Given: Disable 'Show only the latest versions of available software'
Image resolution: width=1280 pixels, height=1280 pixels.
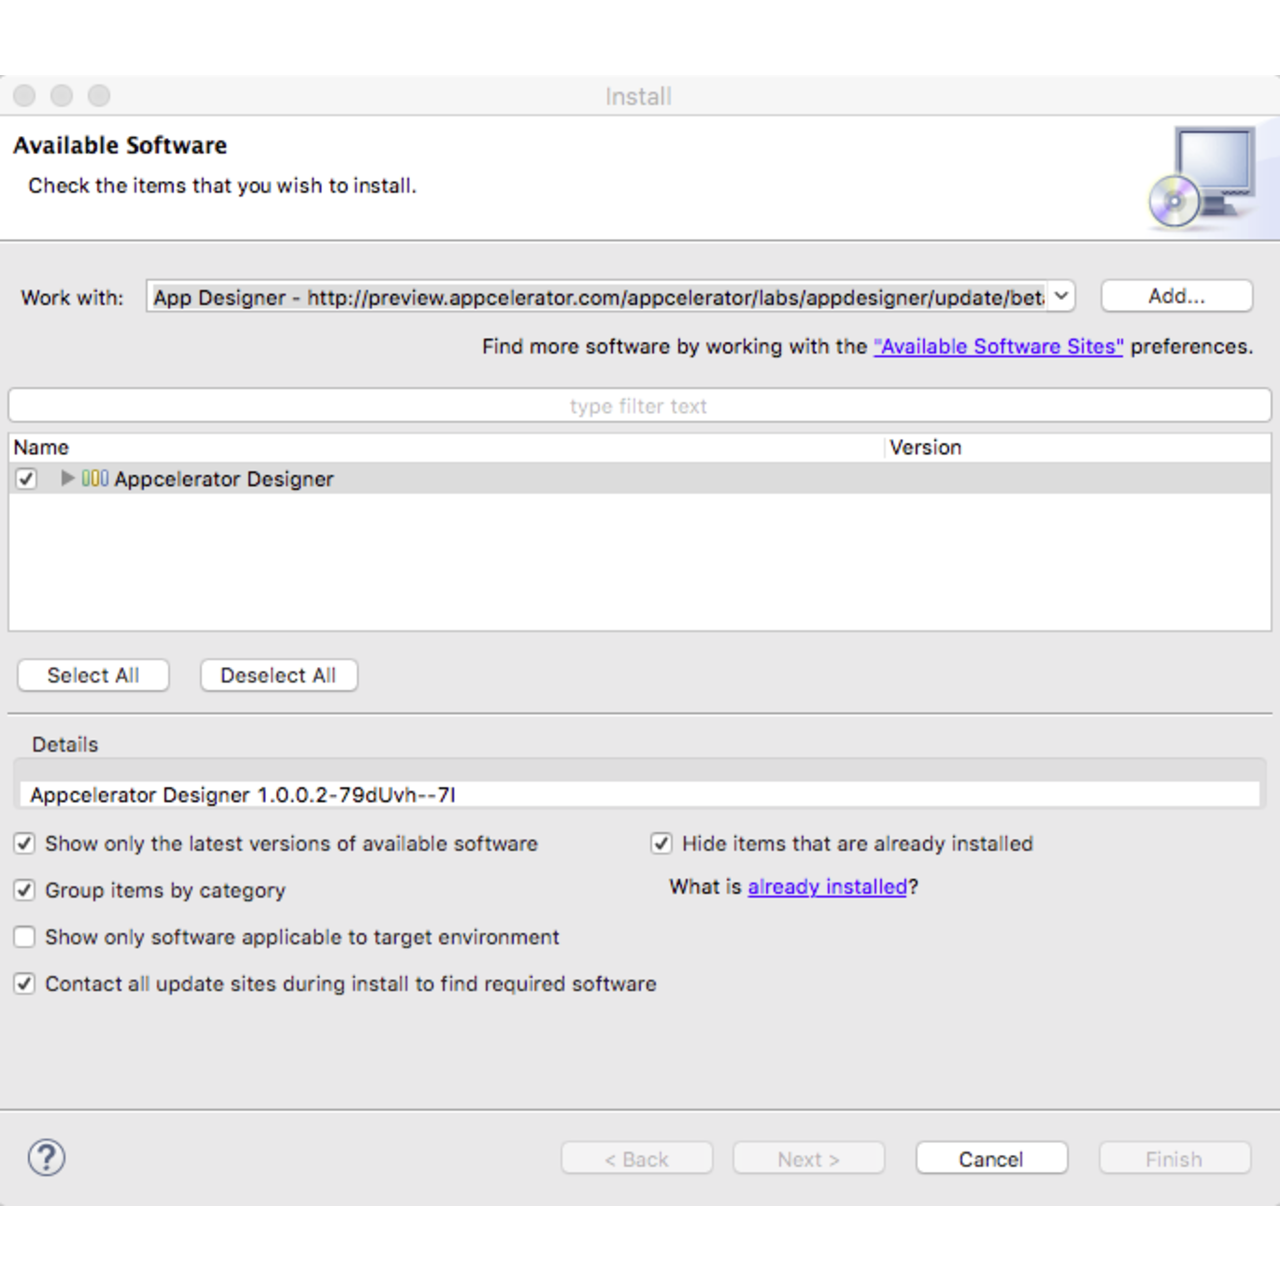Looking at the screenshot, I should 24,843.
